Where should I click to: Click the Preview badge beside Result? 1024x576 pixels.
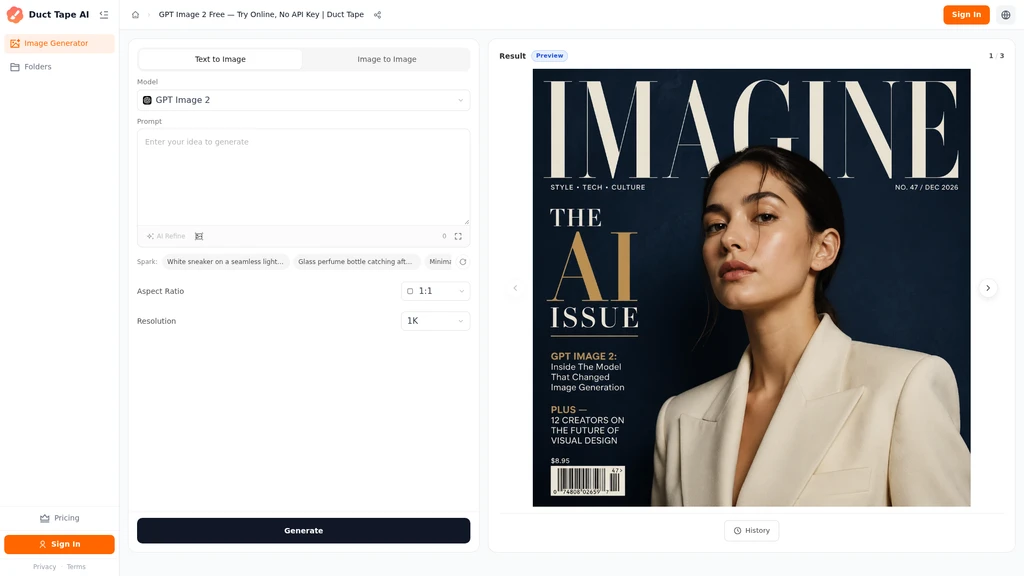pyautogui.click(x=549, y=56)
